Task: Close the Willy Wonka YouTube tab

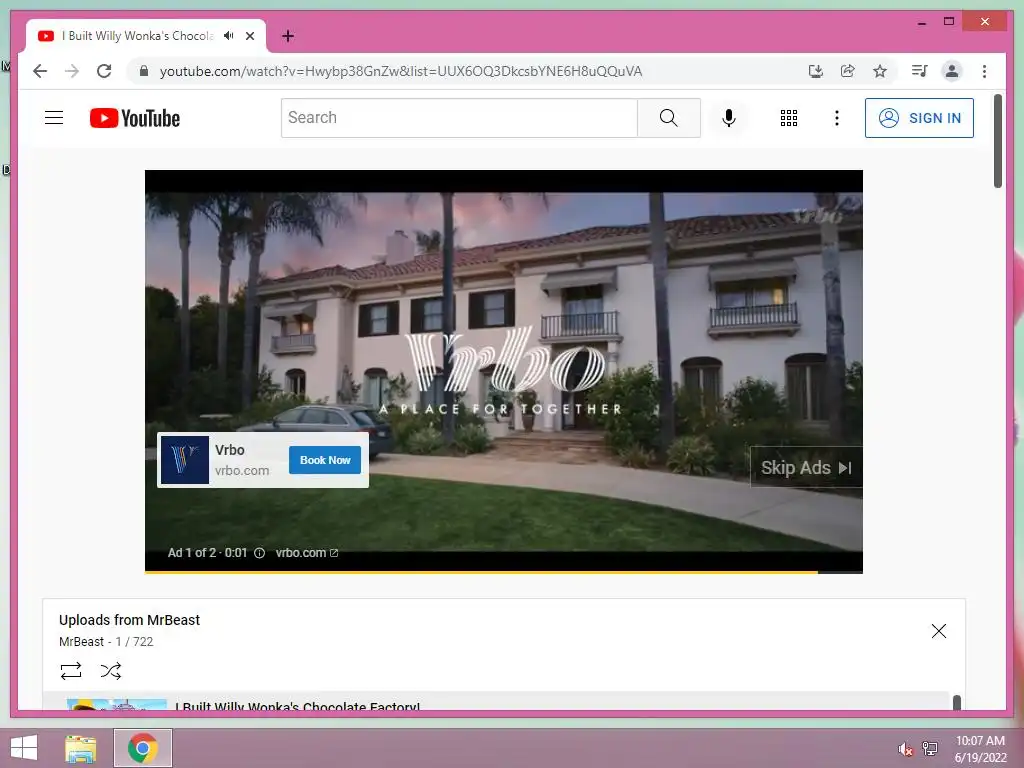Action: (250, 36)
